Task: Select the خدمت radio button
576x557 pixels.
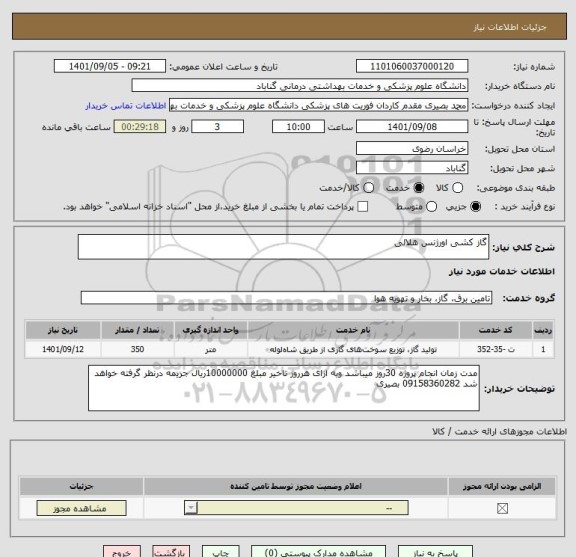Action: point(419,188)
